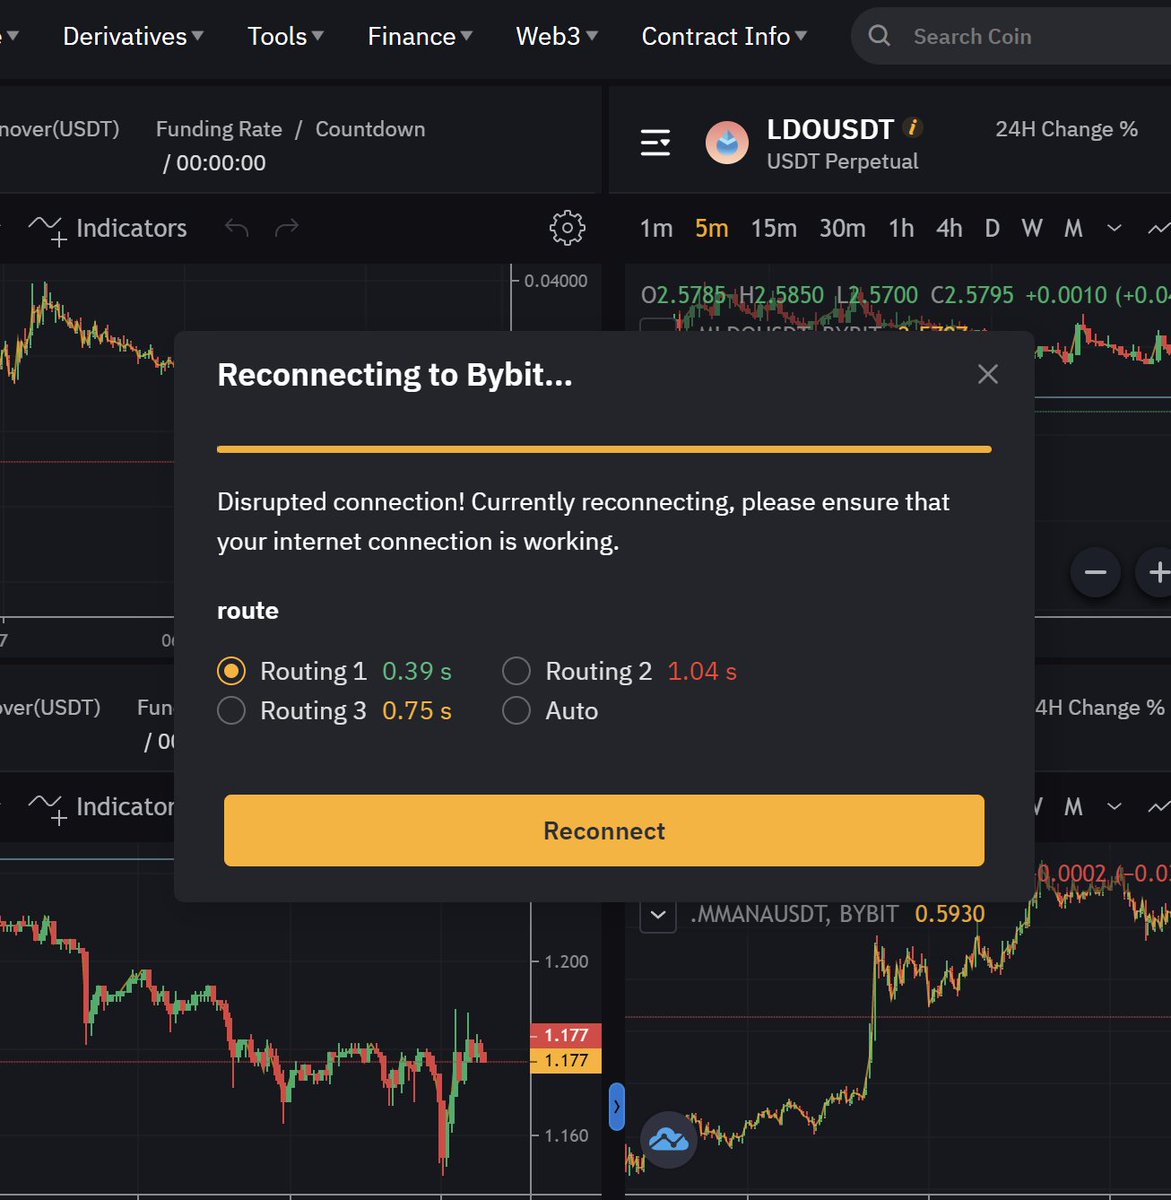This screenshot has height=1200, width=1171.
Task: Switch LDOUSDT chart to 4h timeframe
Action: (x=949, y=228)
